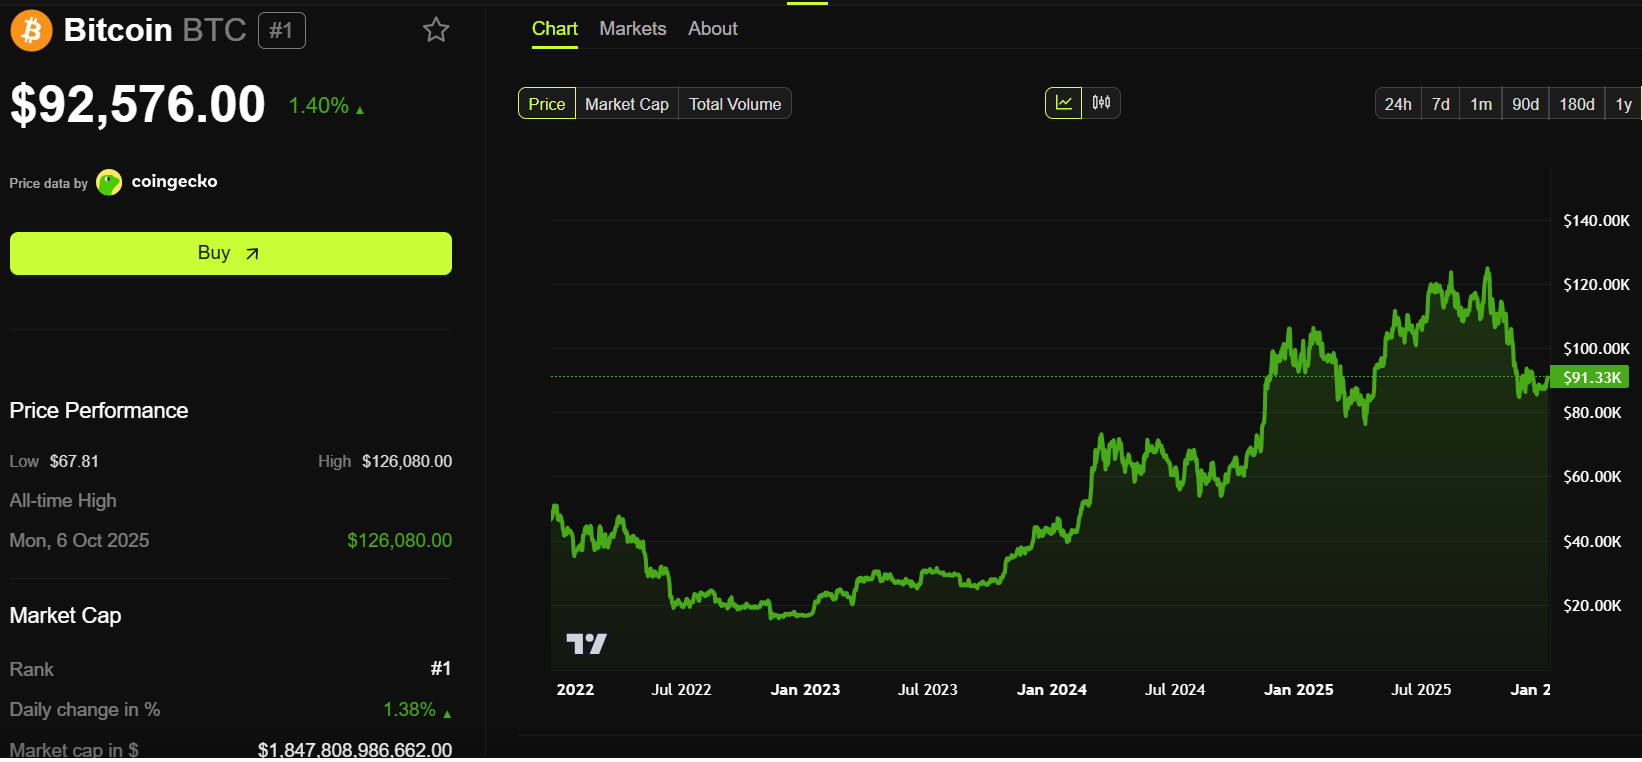Open the Markets tab

[632, 29]
